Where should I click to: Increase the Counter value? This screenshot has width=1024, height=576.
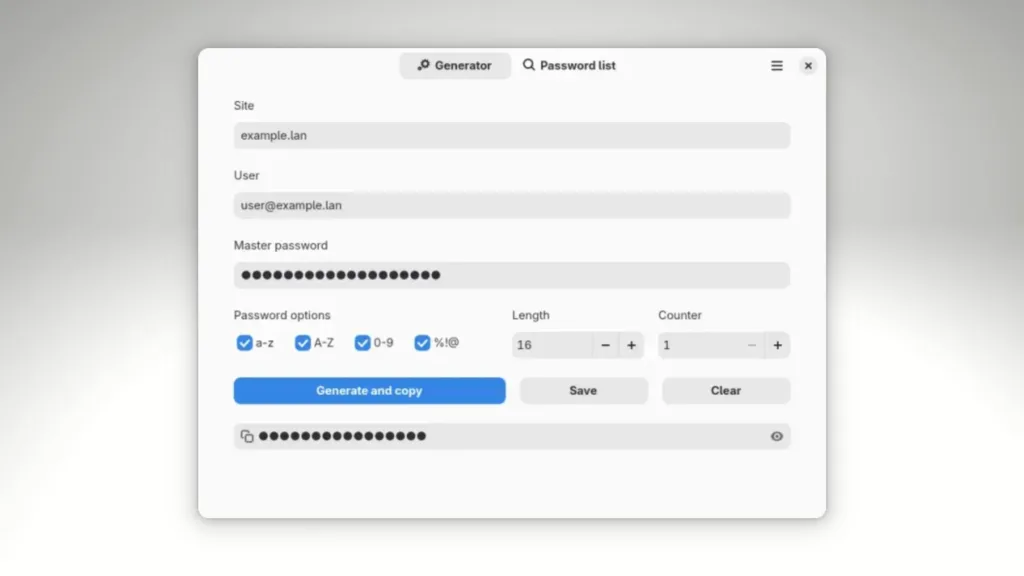tap(777, 345)
